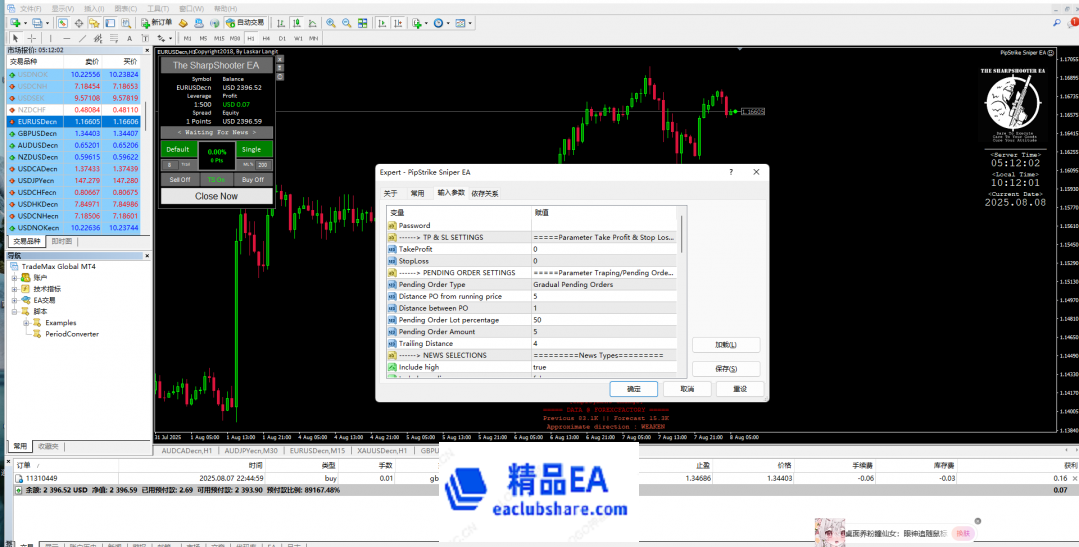Open the periods clock dropdown arrow
Screen dimensions: 1079x547
(x=447, y=23)
